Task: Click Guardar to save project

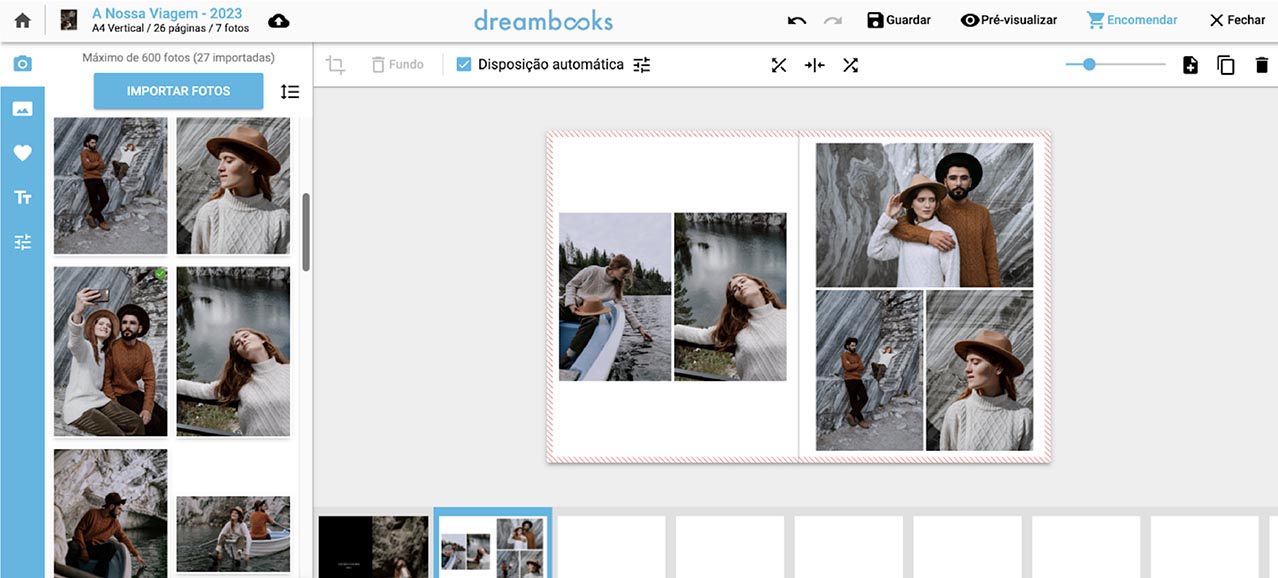Action: (898, 20)
